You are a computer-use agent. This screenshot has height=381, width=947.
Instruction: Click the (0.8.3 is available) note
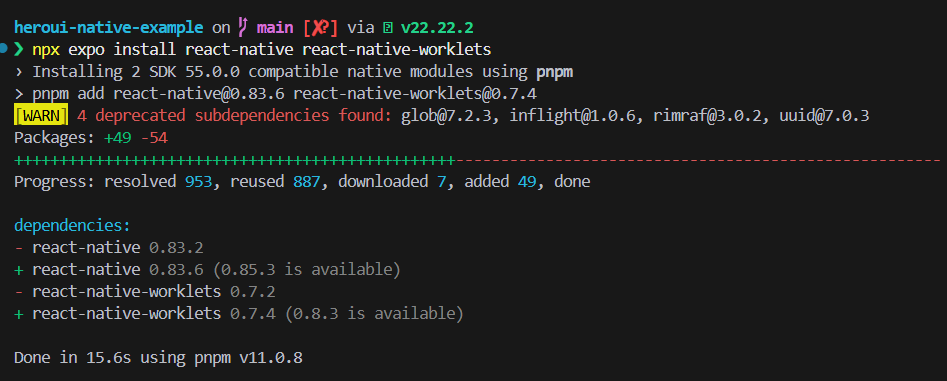[374, 314]
